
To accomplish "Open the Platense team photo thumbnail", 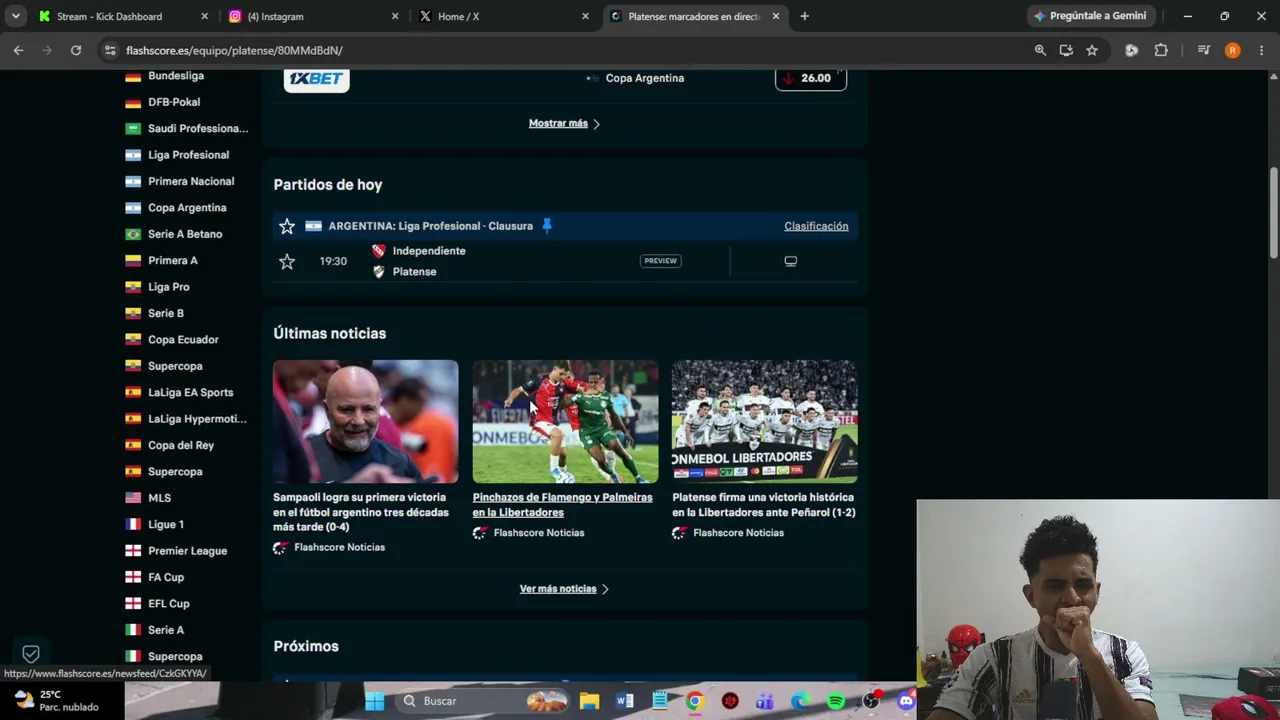I will coord(765,422).
